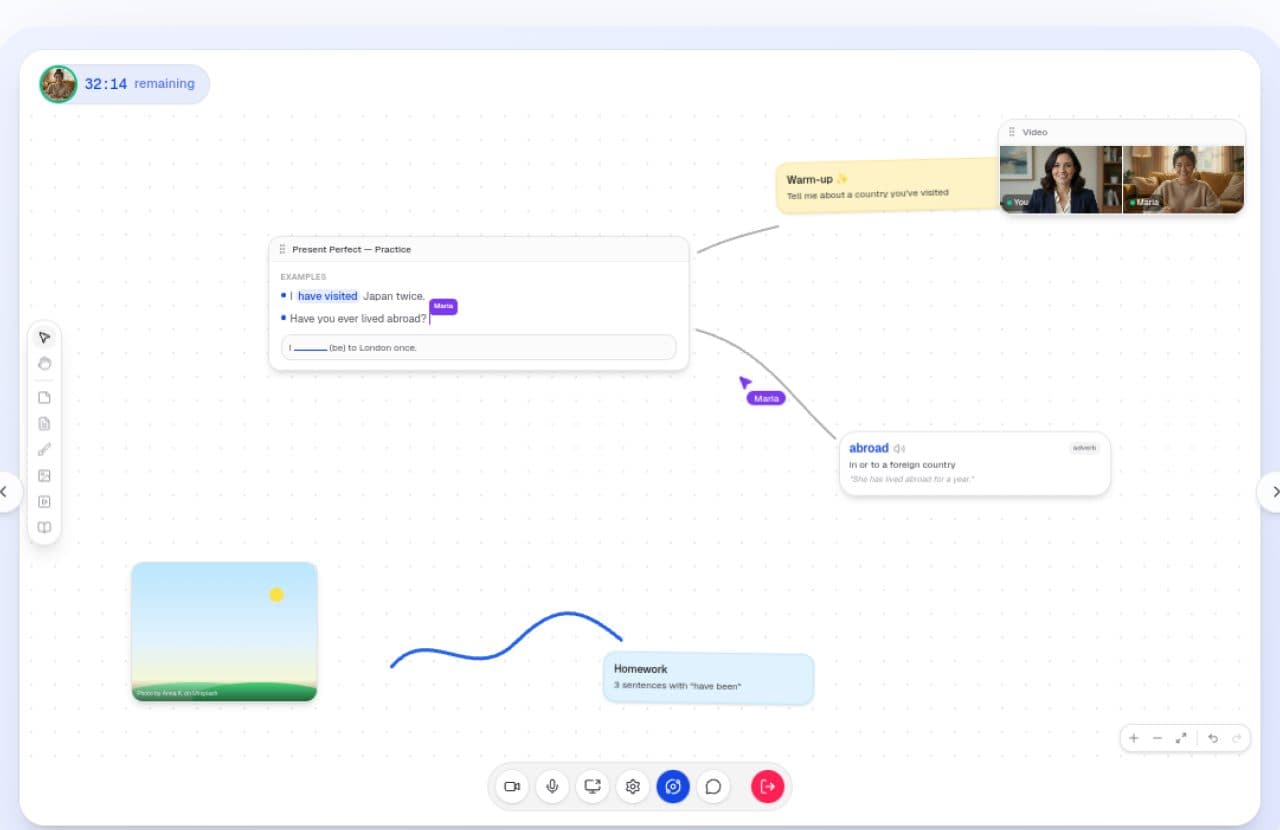Zoom in on the canvas
The height and width of the screenshot is (830, 1280).
coord(1134,738)
